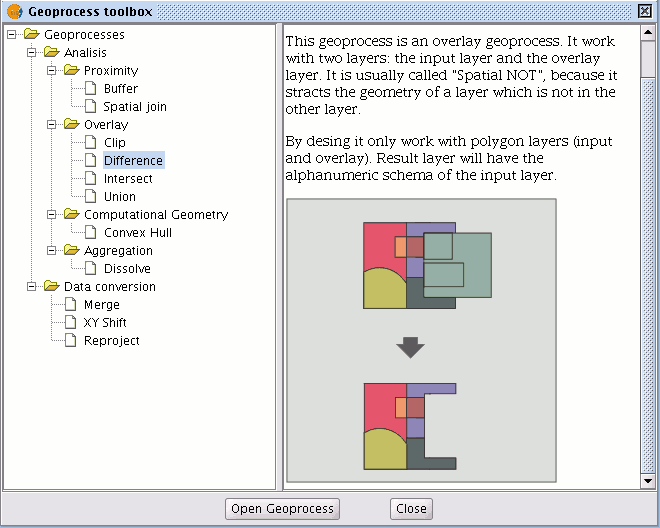The image size is (660, 528).
Task: Click the Overlay folder icon
Action: click(x=72, y=124)
